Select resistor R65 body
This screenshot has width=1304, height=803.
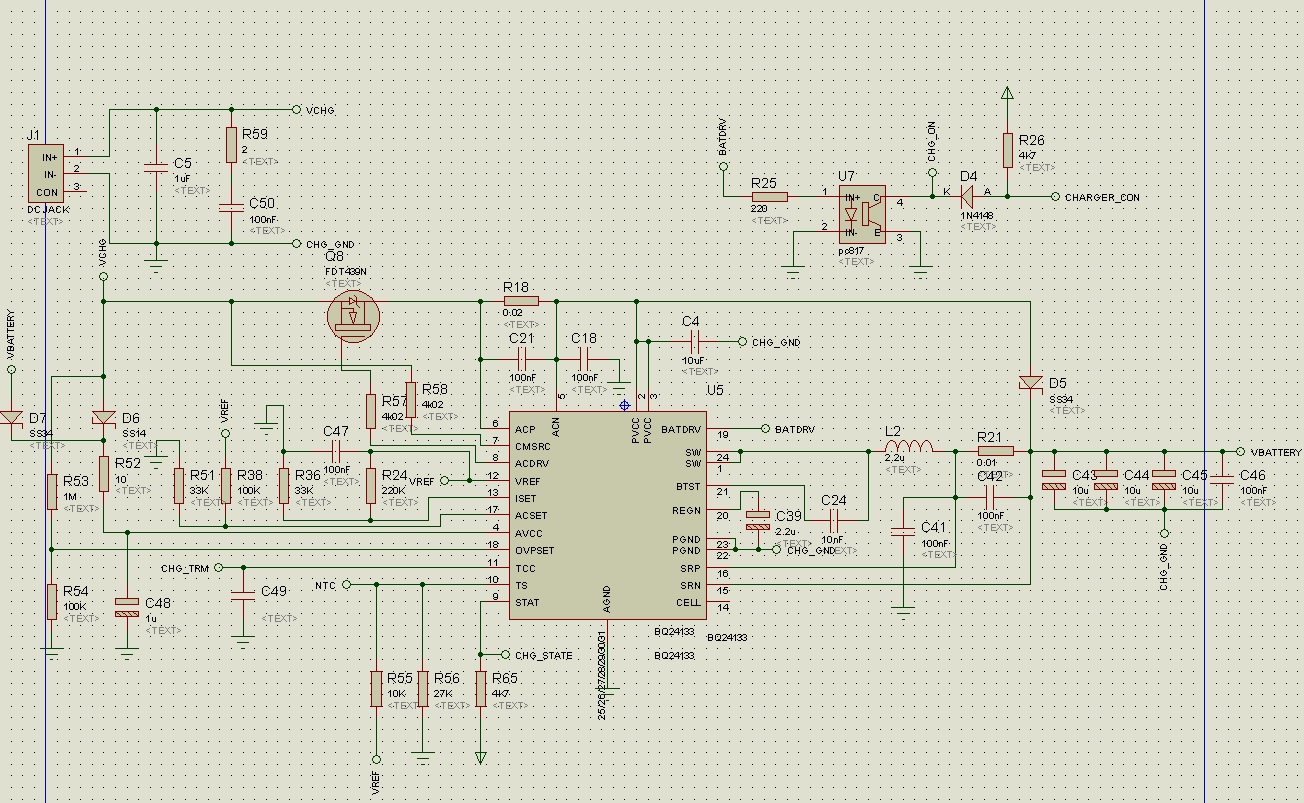tap(481, 689)
